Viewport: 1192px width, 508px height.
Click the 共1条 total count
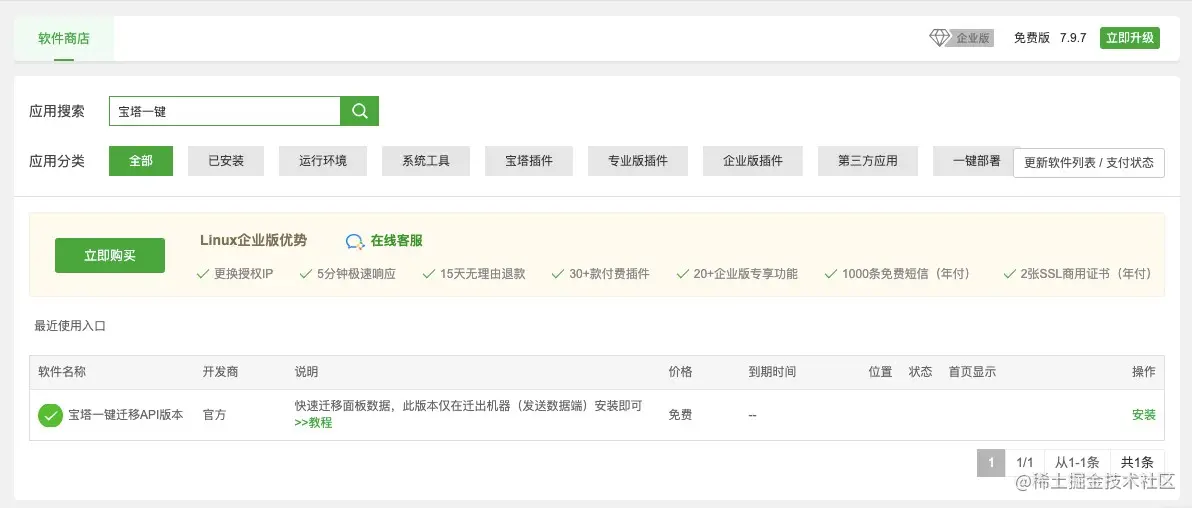click(x=1138, y=462)
